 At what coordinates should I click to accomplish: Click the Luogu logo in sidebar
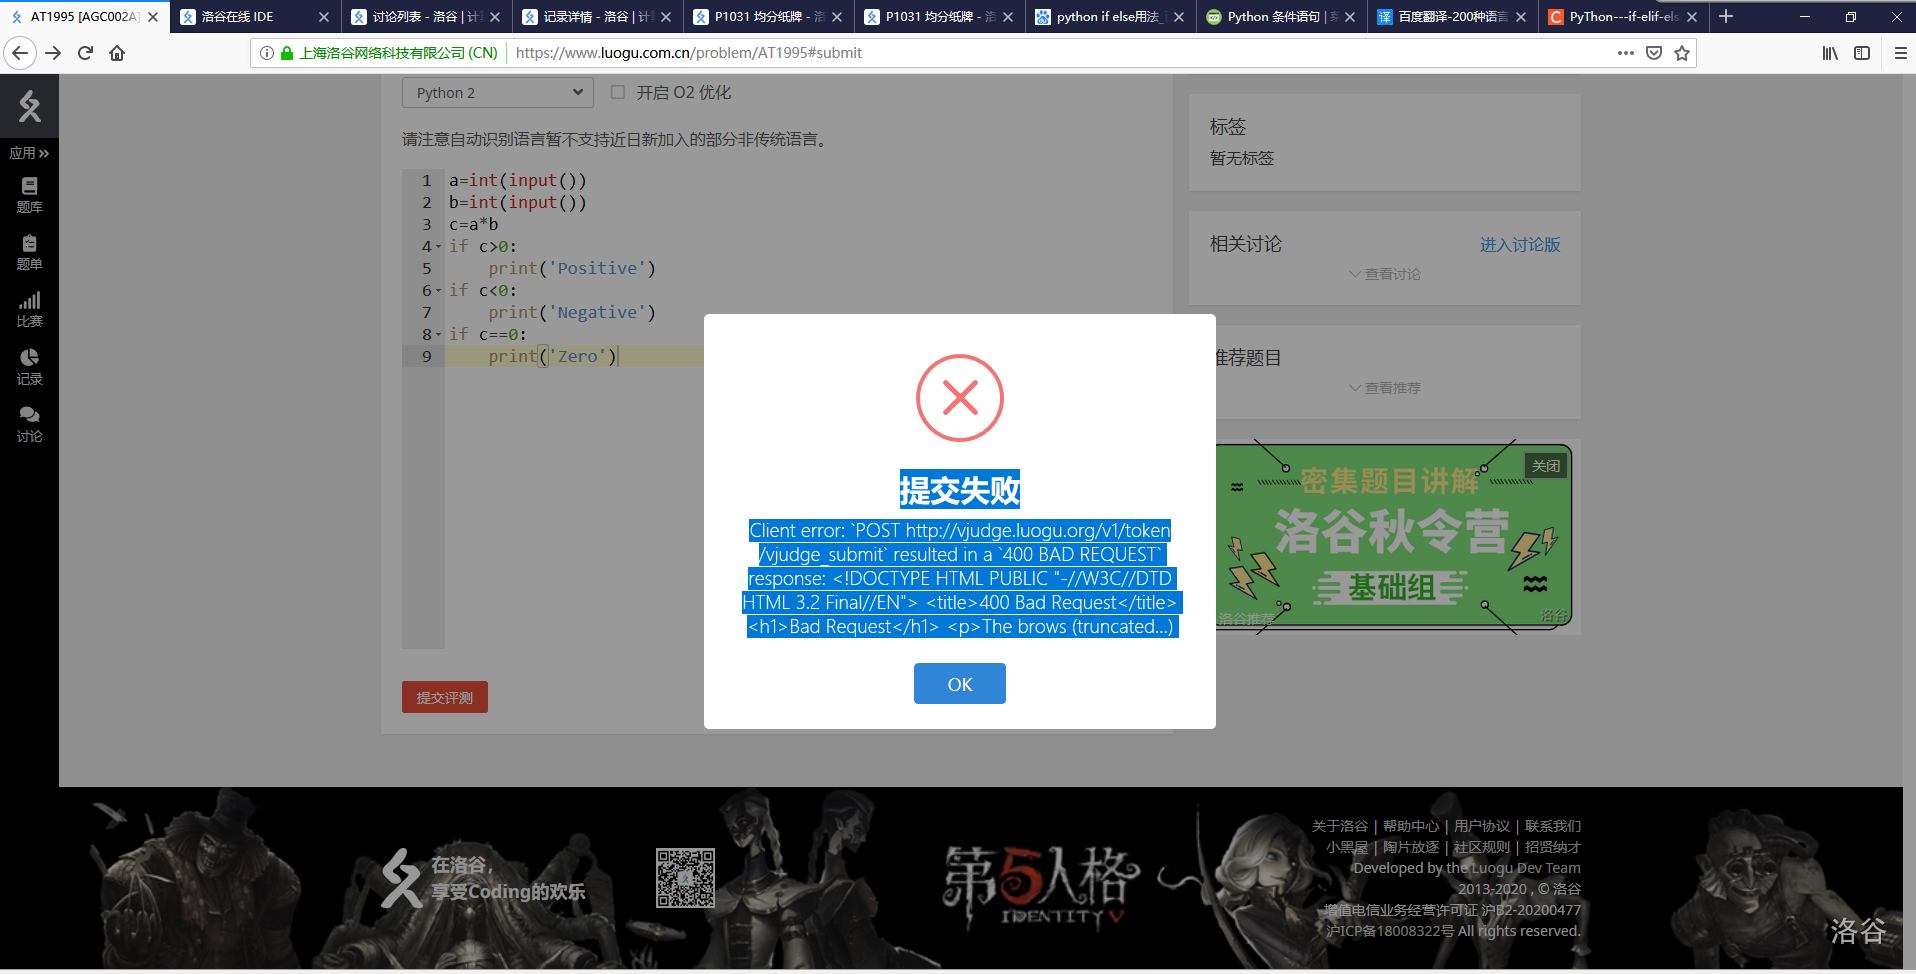29,106
